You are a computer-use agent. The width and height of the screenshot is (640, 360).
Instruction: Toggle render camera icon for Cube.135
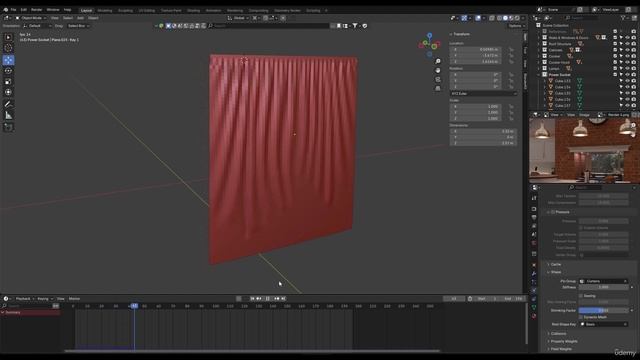(x=633, y=93)
